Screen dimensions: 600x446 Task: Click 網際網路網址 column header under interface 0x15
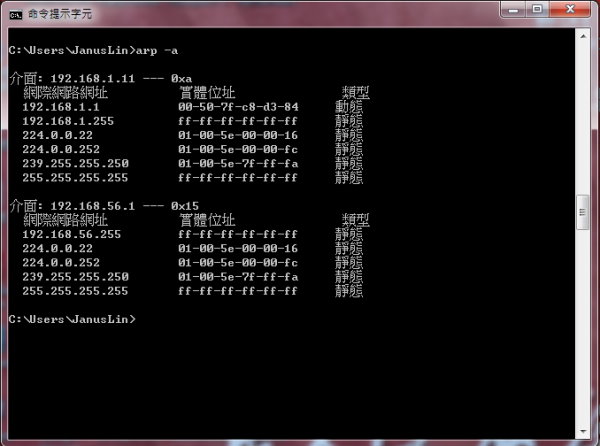[x=62, y=220]
